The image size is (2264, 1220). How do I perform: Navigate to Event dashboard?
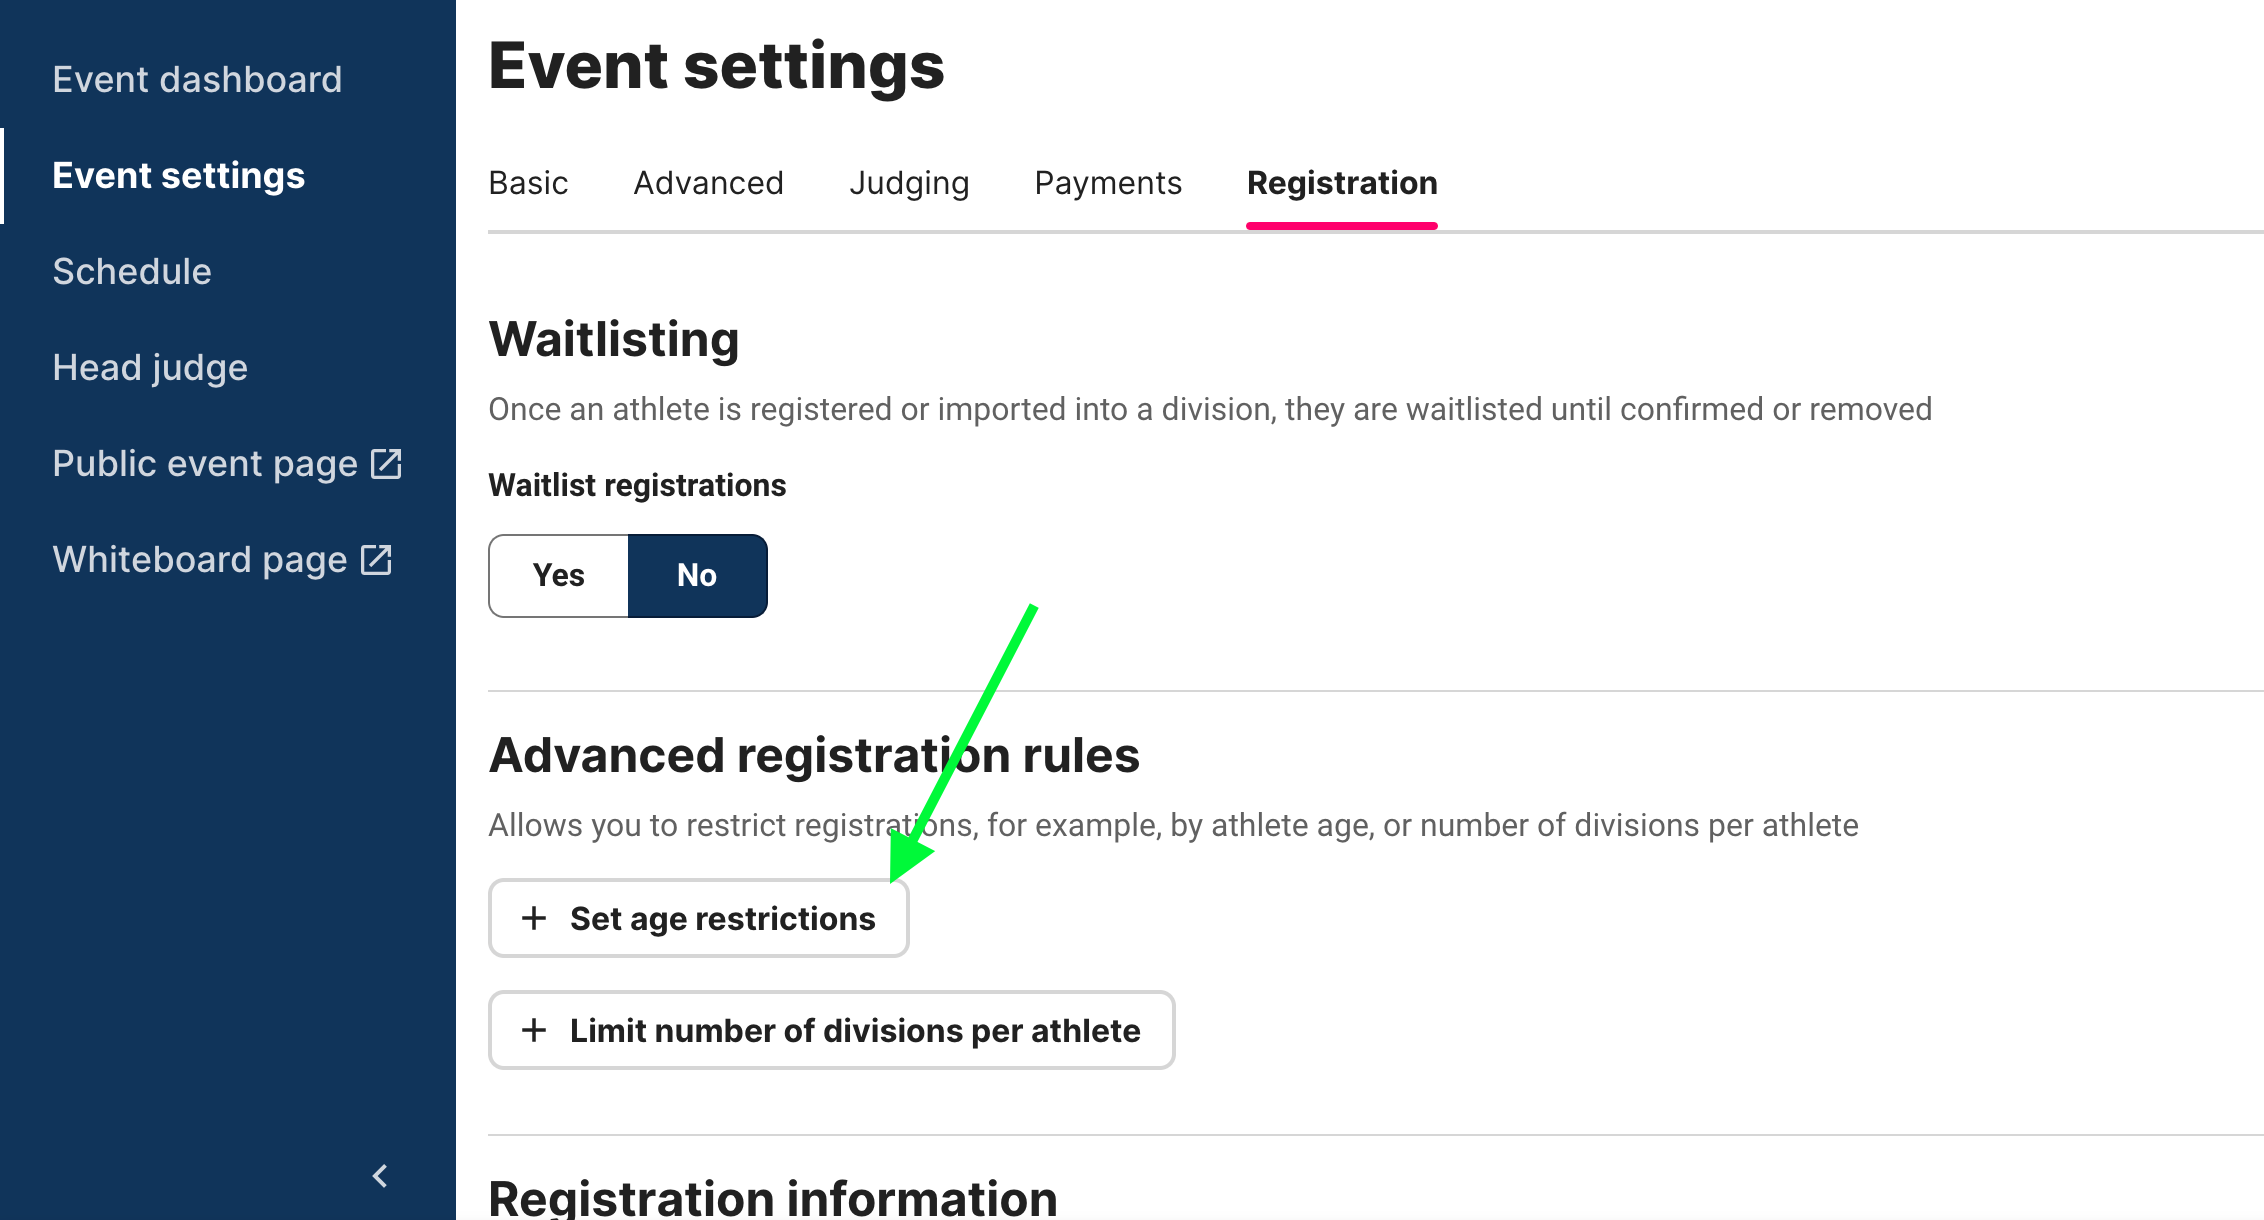[x=198, y=79]
